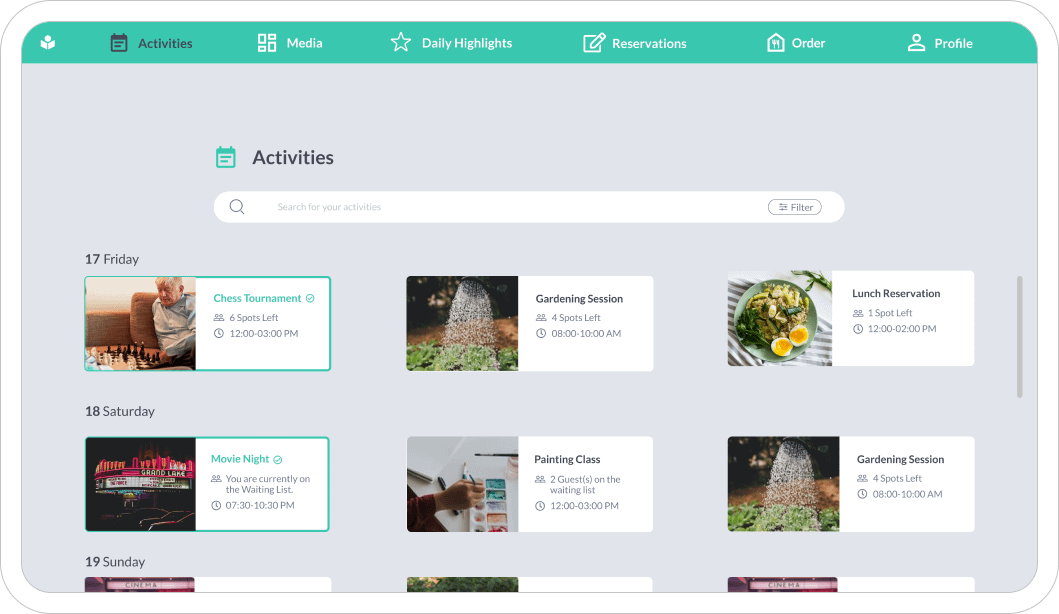Click the Reservations pencil icon

[594, 43]
